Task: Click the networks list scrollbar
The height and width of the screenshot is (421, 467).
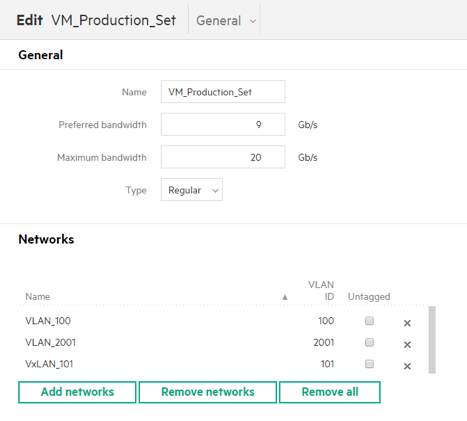Action: click(x=432, y=340)
